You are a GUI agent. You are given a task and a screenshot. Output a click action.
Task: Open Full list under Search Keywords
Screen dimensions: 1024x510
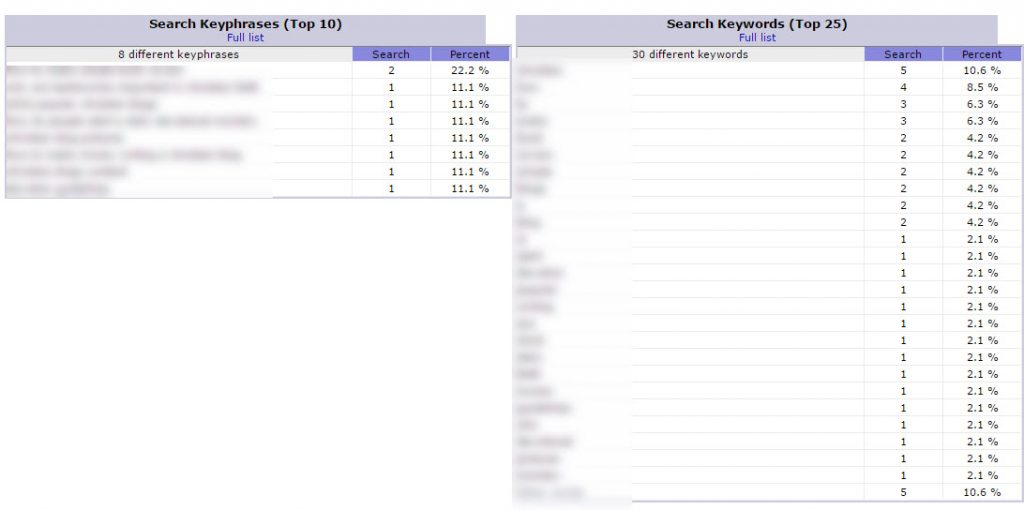[x=757, y=38]
